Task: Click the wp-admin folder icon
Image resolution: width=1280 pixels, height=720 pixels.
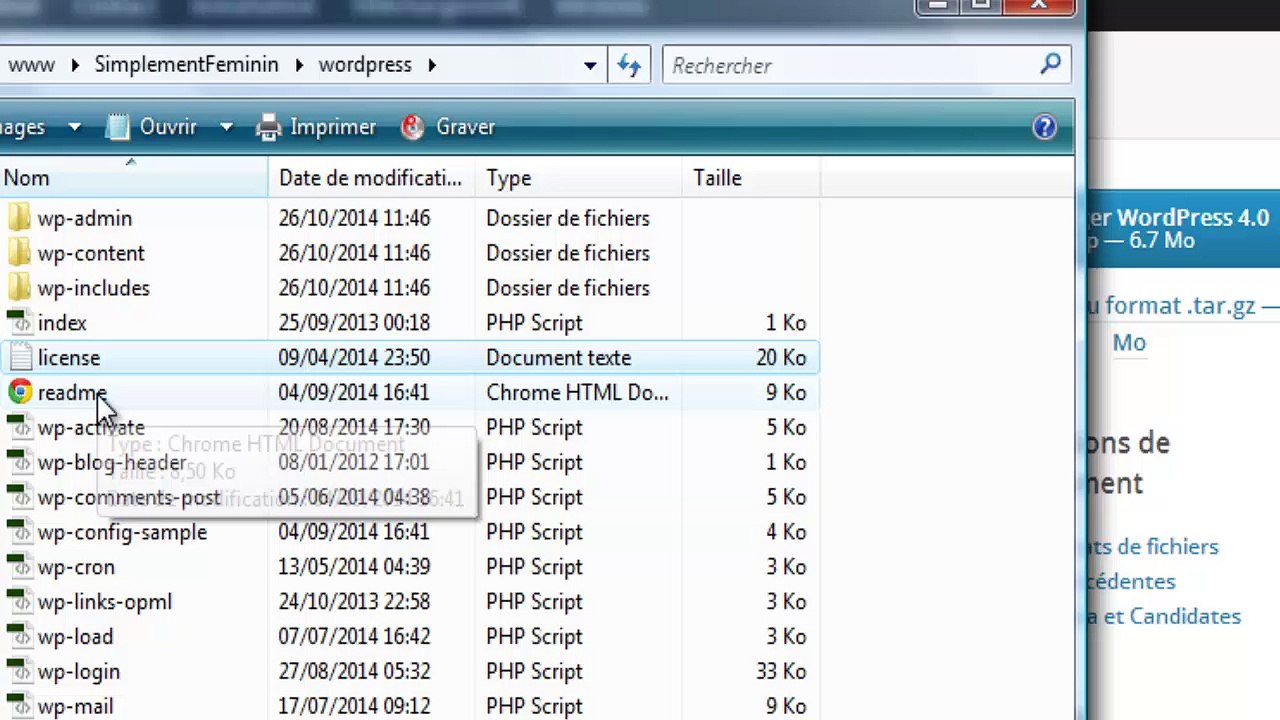Action: coord(19,218)
